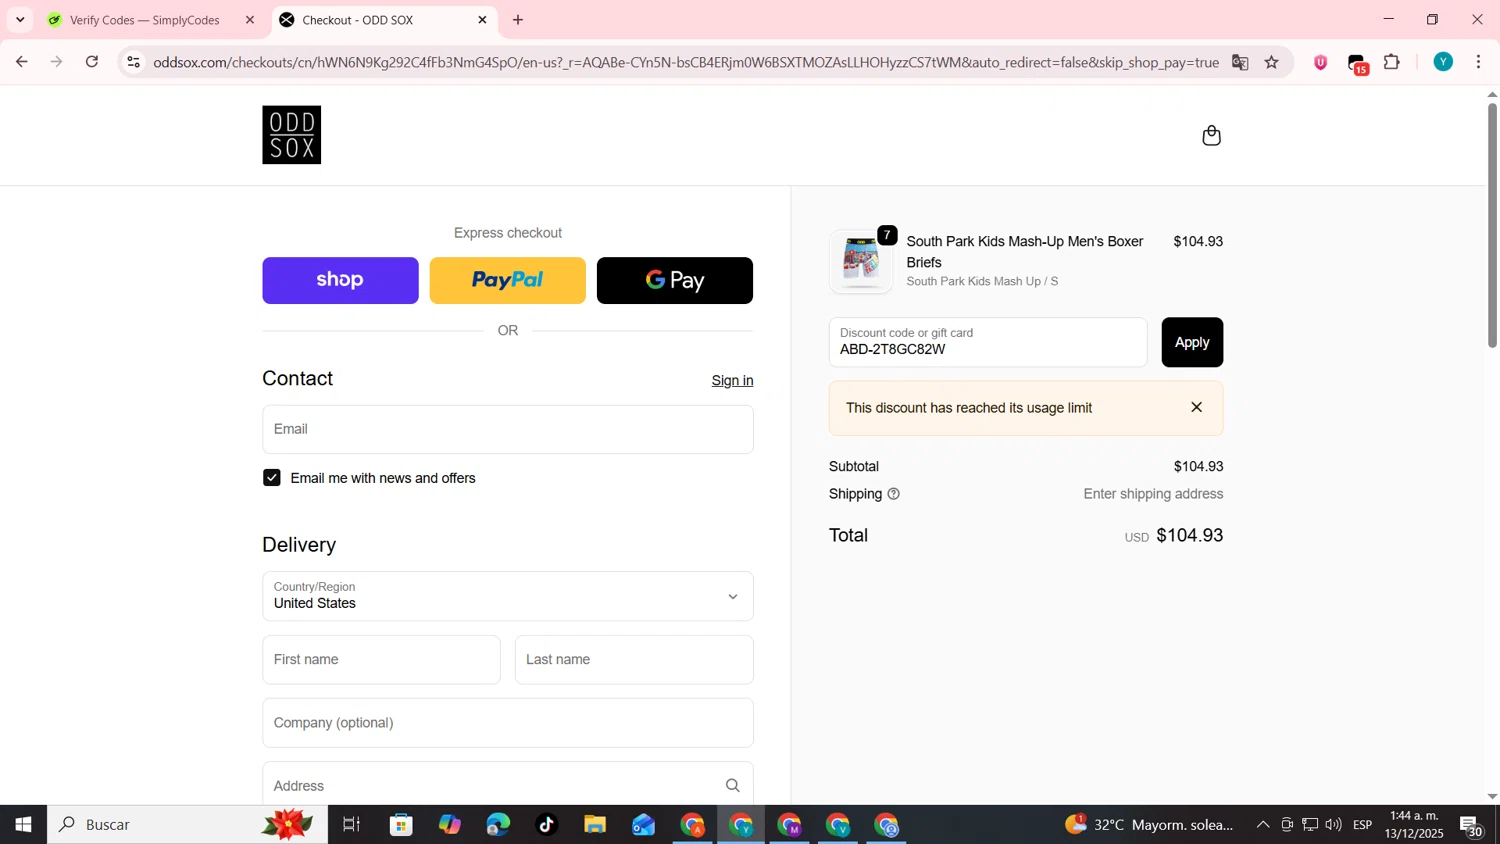The width and height of the screenshot is (1500, 844).
Task: Focus the Last name field
Action: point(634,660)
